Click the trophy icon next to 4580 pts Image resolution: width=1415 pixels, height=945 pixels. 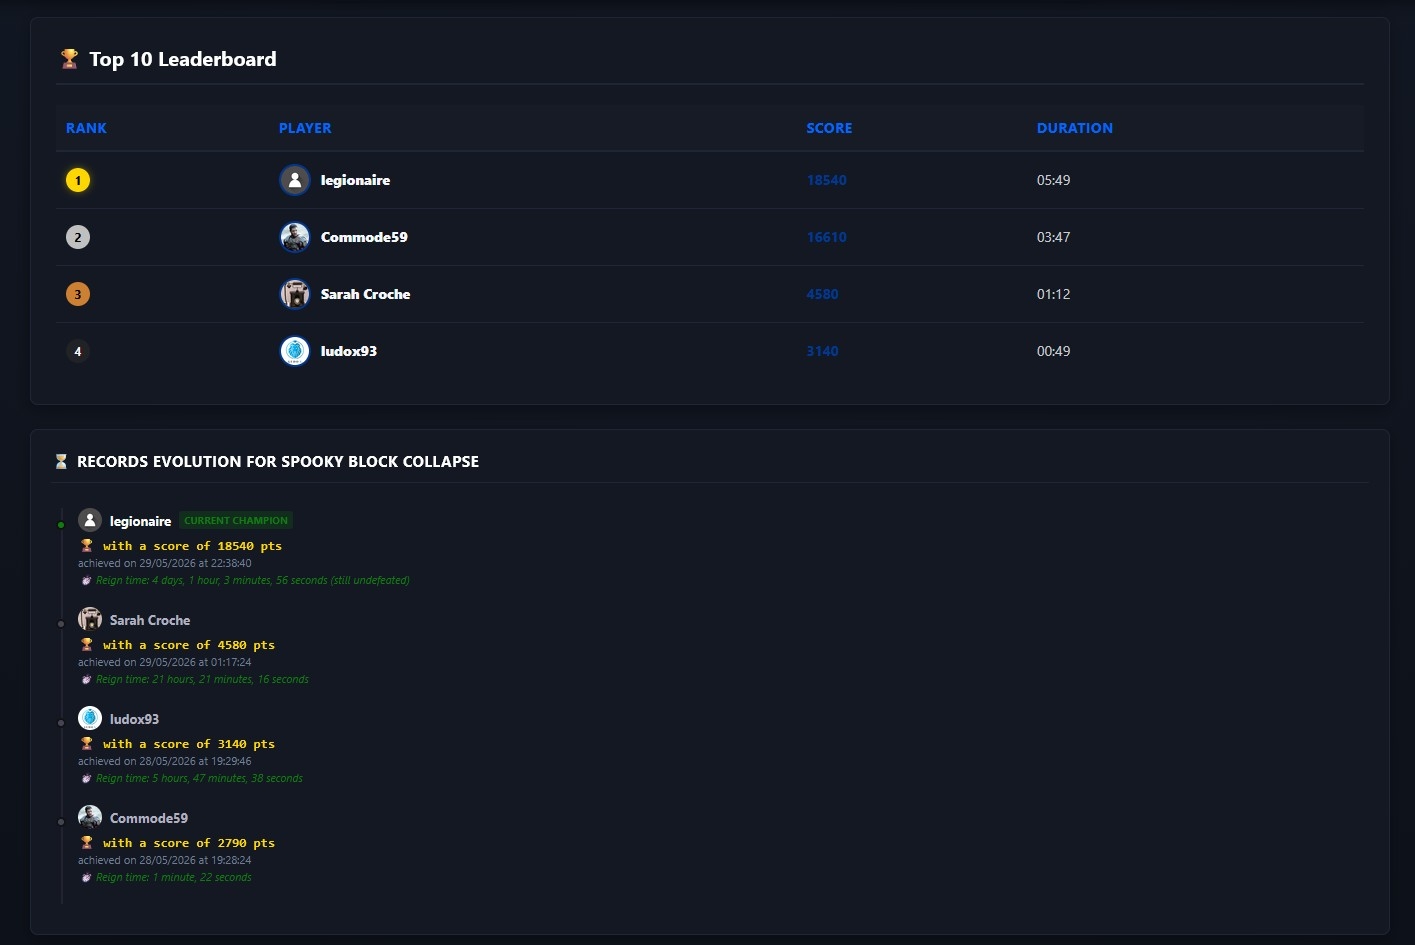[87, 645]
